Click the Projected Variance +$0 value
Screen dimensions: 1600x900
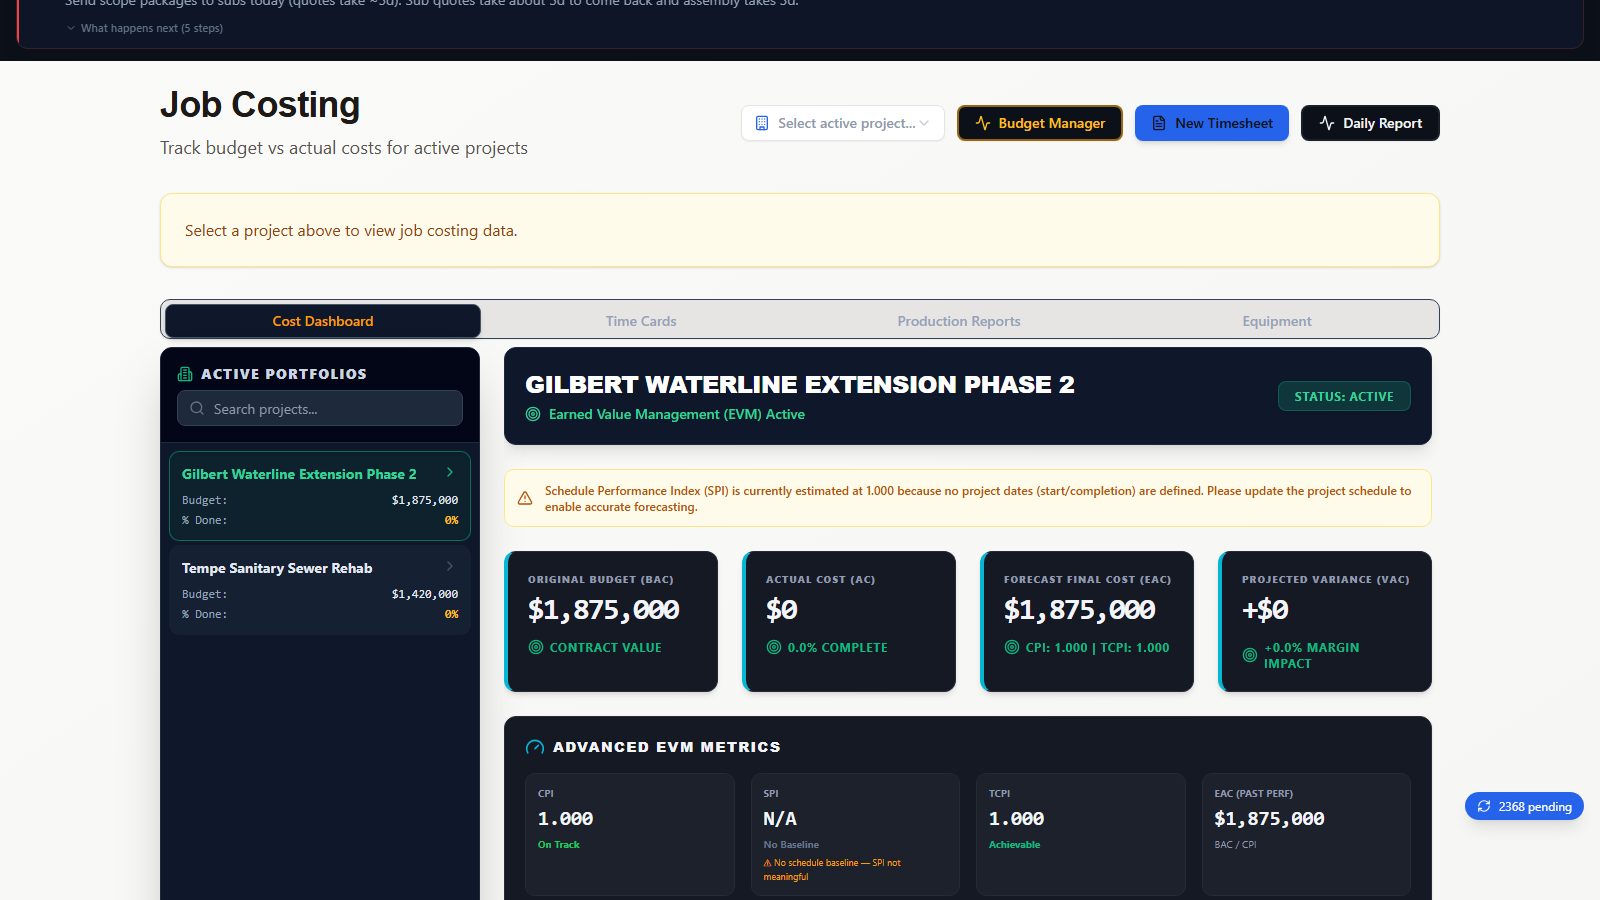(x=1265, y=610)
